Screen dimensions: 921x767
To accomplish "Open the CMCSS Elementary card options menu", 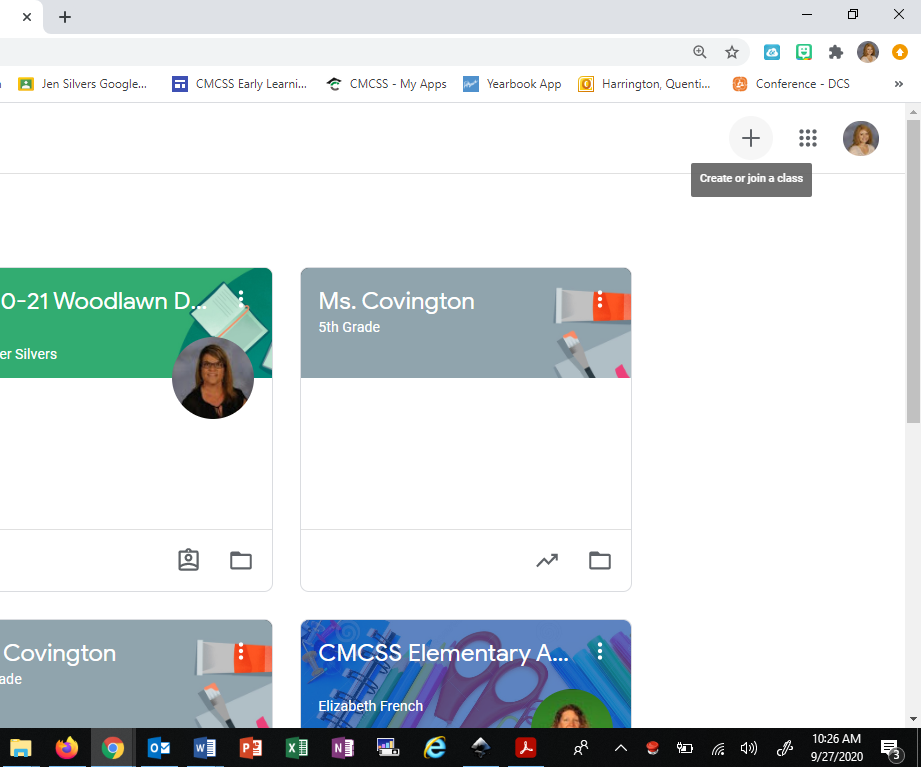I will point(599,650).
